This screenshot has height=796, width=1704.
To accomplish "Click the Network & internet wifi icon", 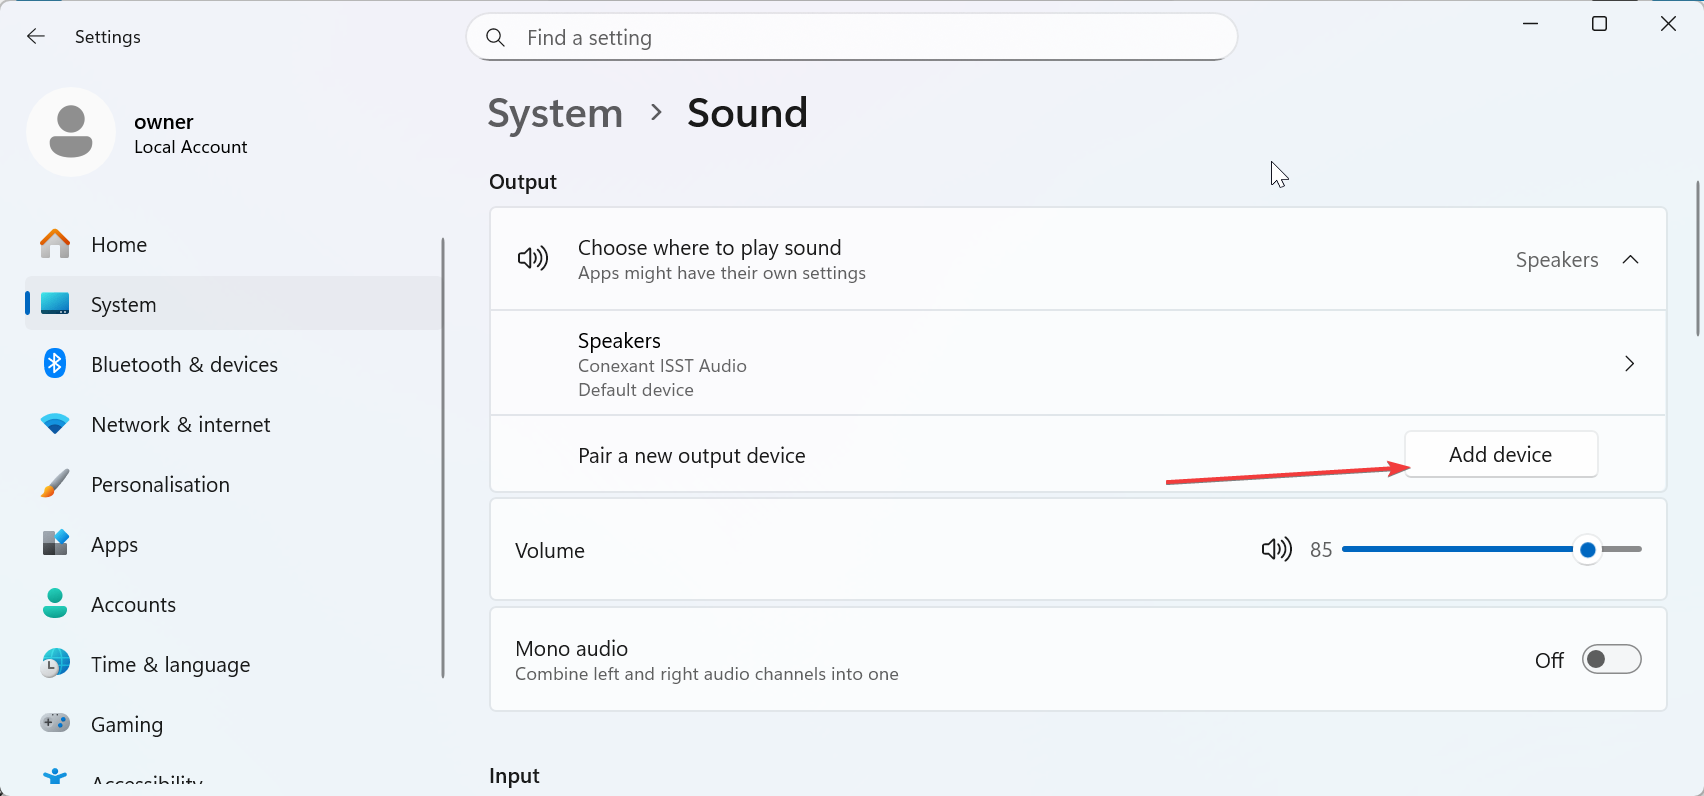I will [x=55, y=424].
